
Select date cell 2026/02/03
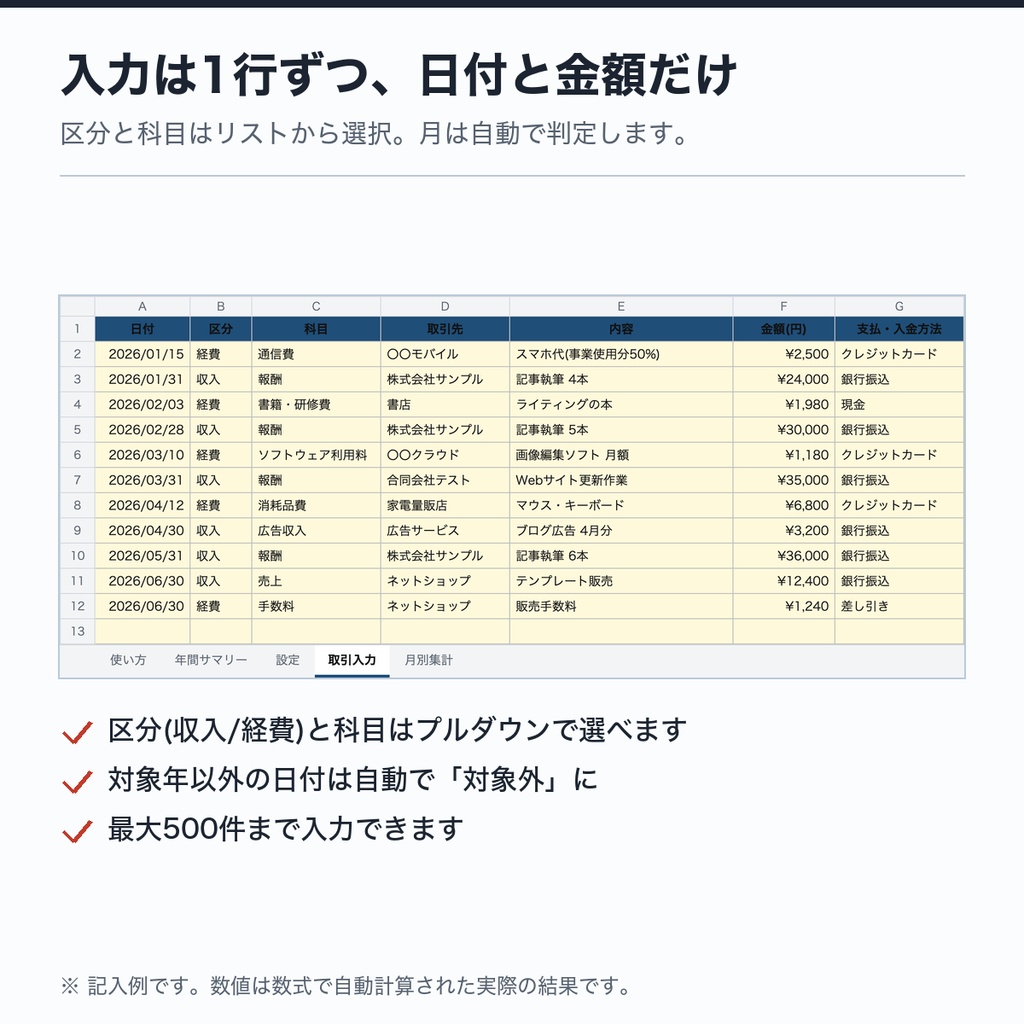[142, 405]
